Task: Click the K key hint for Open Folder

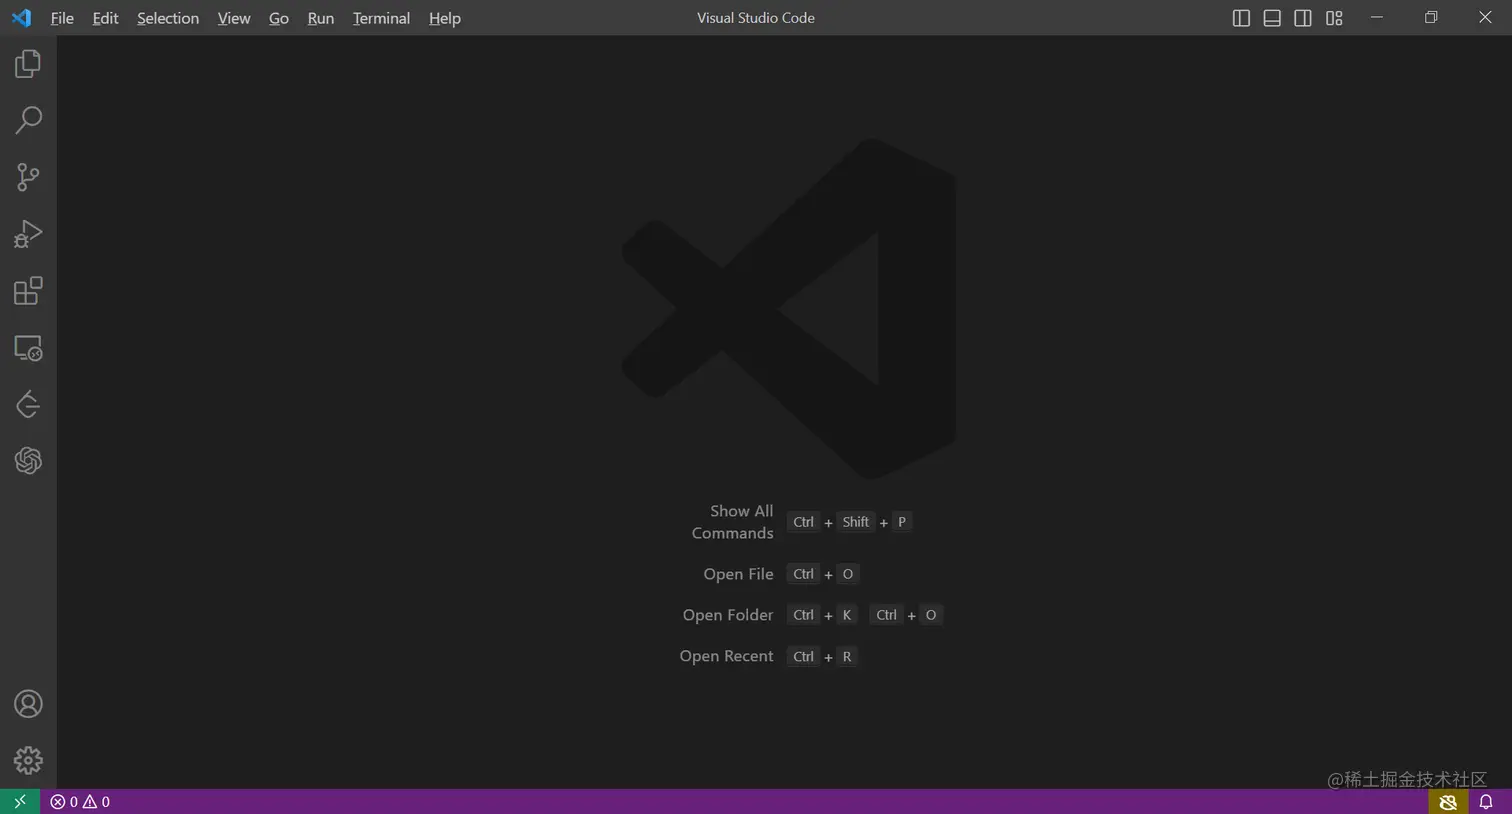Action: (x=847, y=615)
